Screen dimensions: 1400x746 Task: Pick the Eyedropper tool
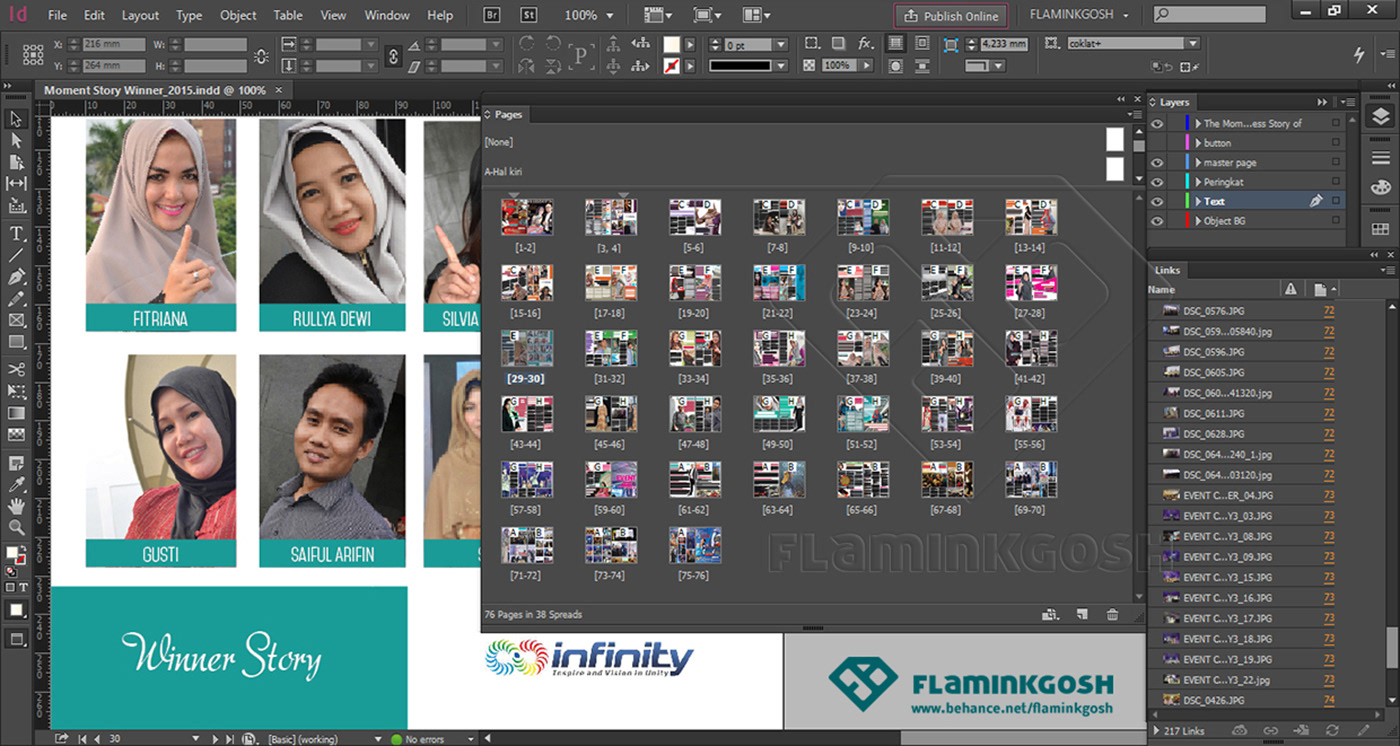click(x=16, y=485)
